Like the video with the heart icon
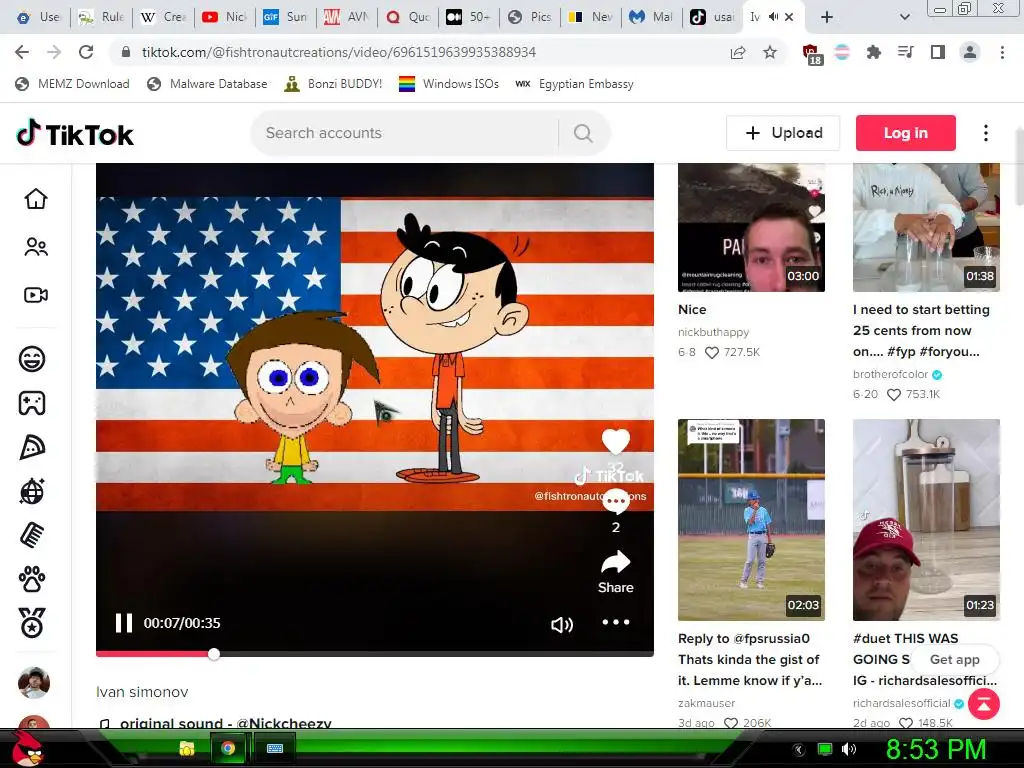Viewport: 1024px width, 768px height. tap(616, 441)
